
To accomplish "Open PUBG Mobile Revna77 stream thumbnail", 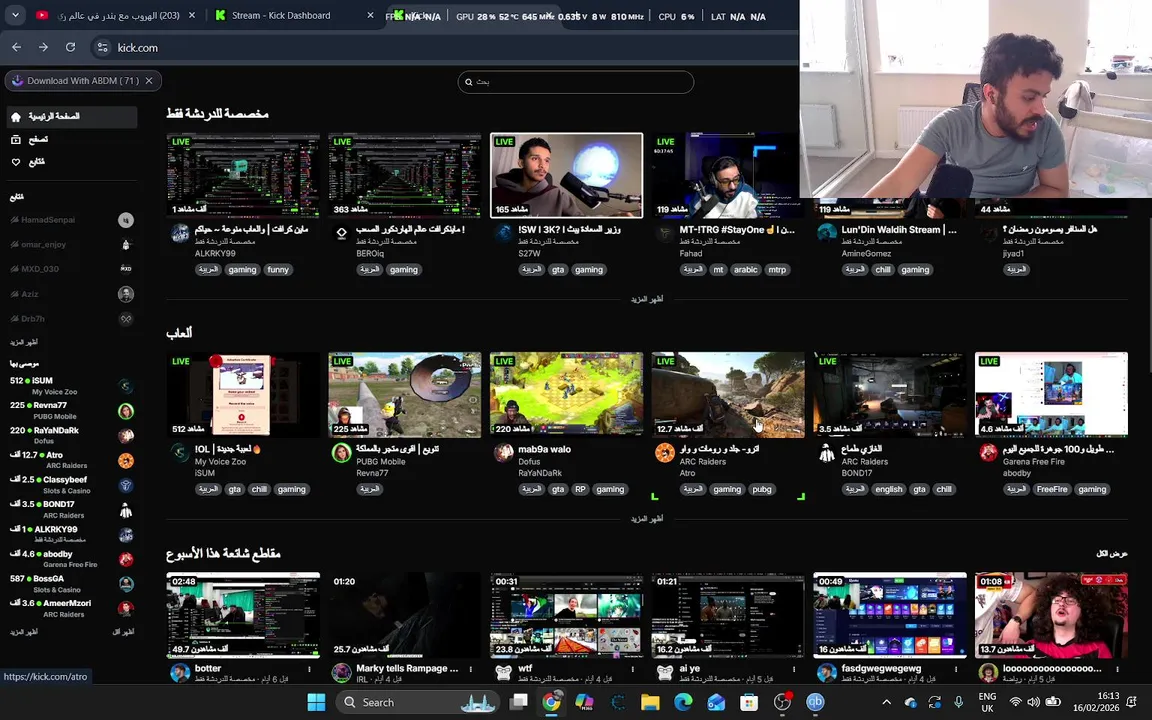I will [405, 395].
